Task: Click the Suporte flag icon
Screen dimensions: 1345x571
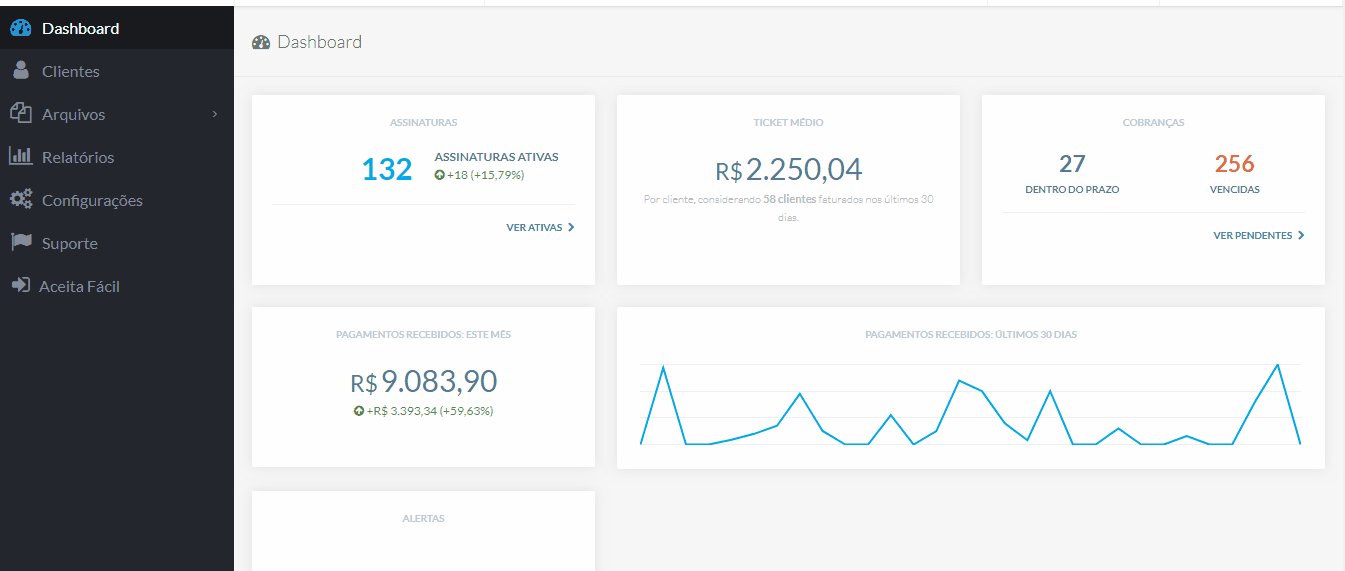Action: 21,242
